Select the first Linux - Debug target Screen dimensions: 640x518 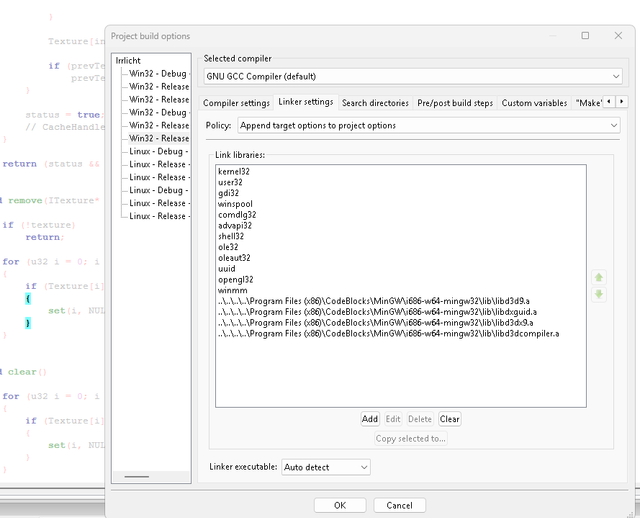(x=159, y=151)
